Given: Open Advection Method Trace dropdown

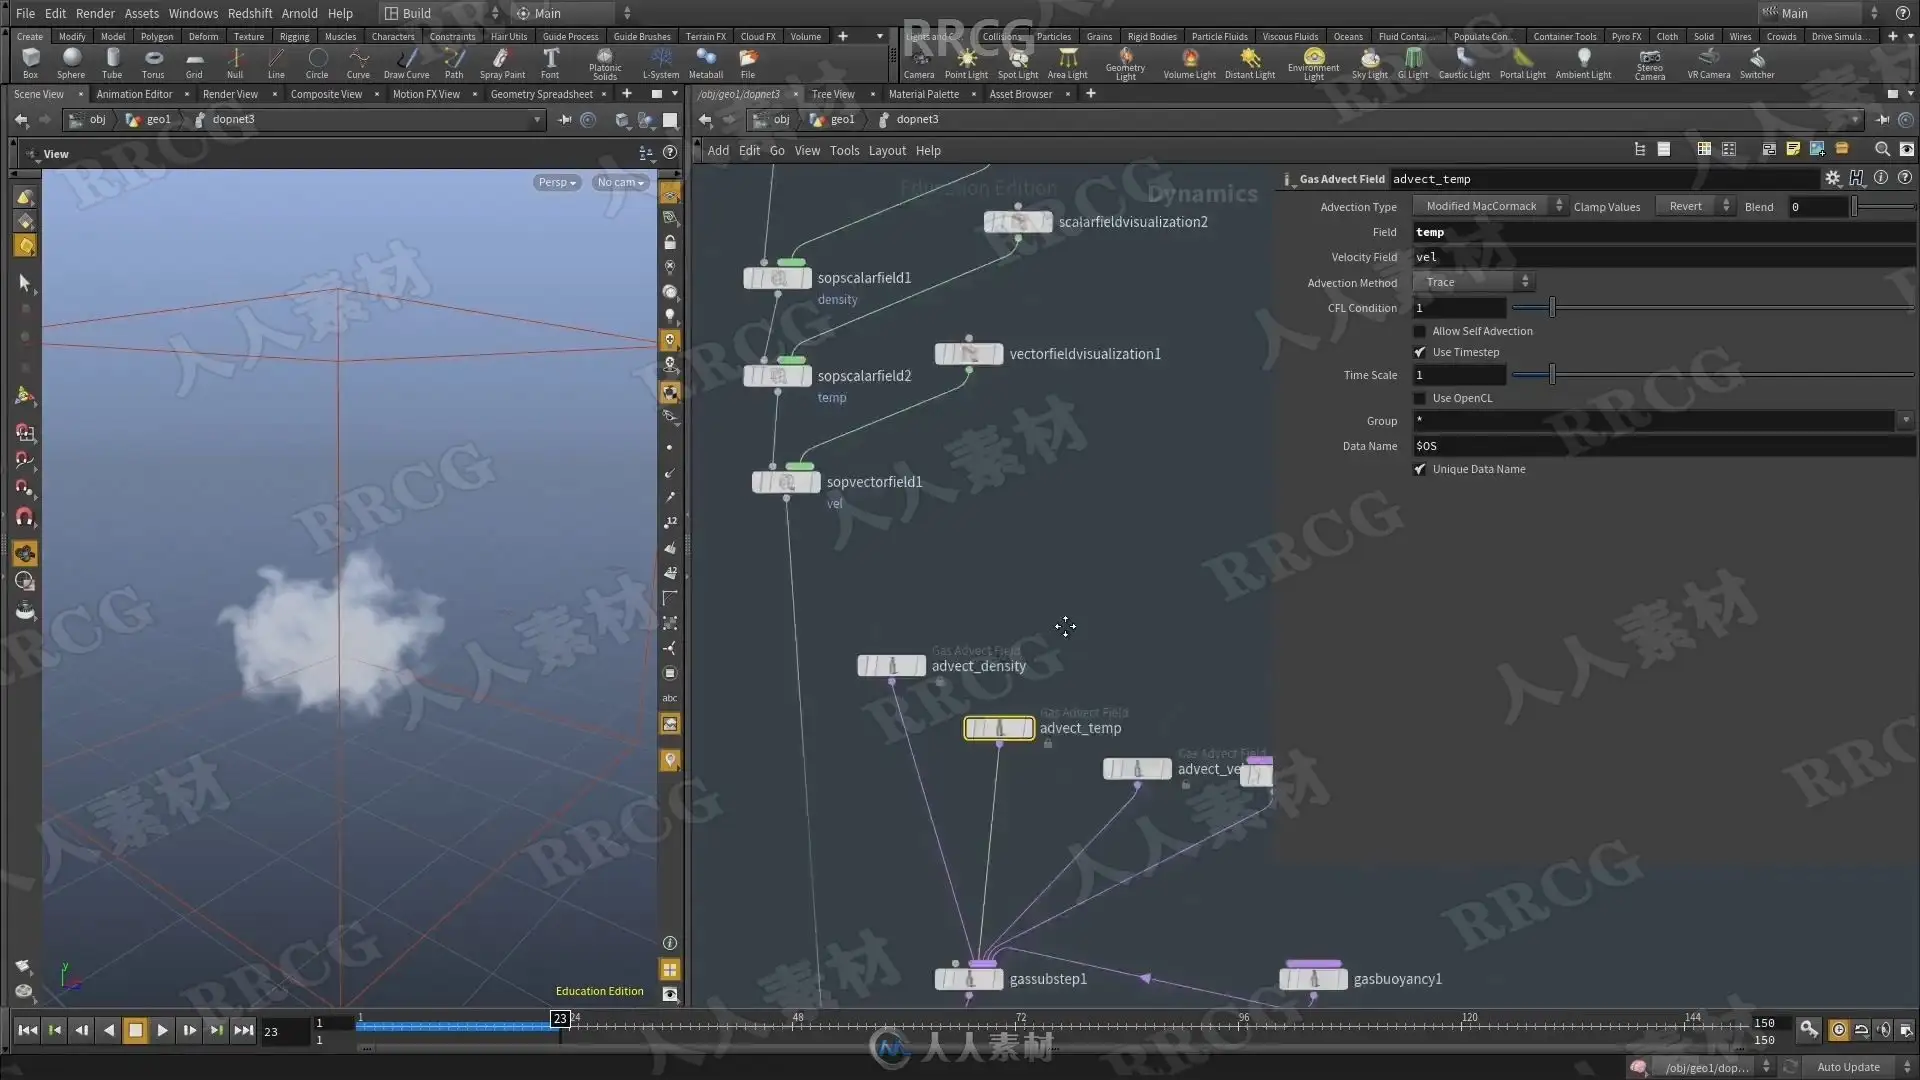Looking at the screenshot, I should tap(1473, 282).
